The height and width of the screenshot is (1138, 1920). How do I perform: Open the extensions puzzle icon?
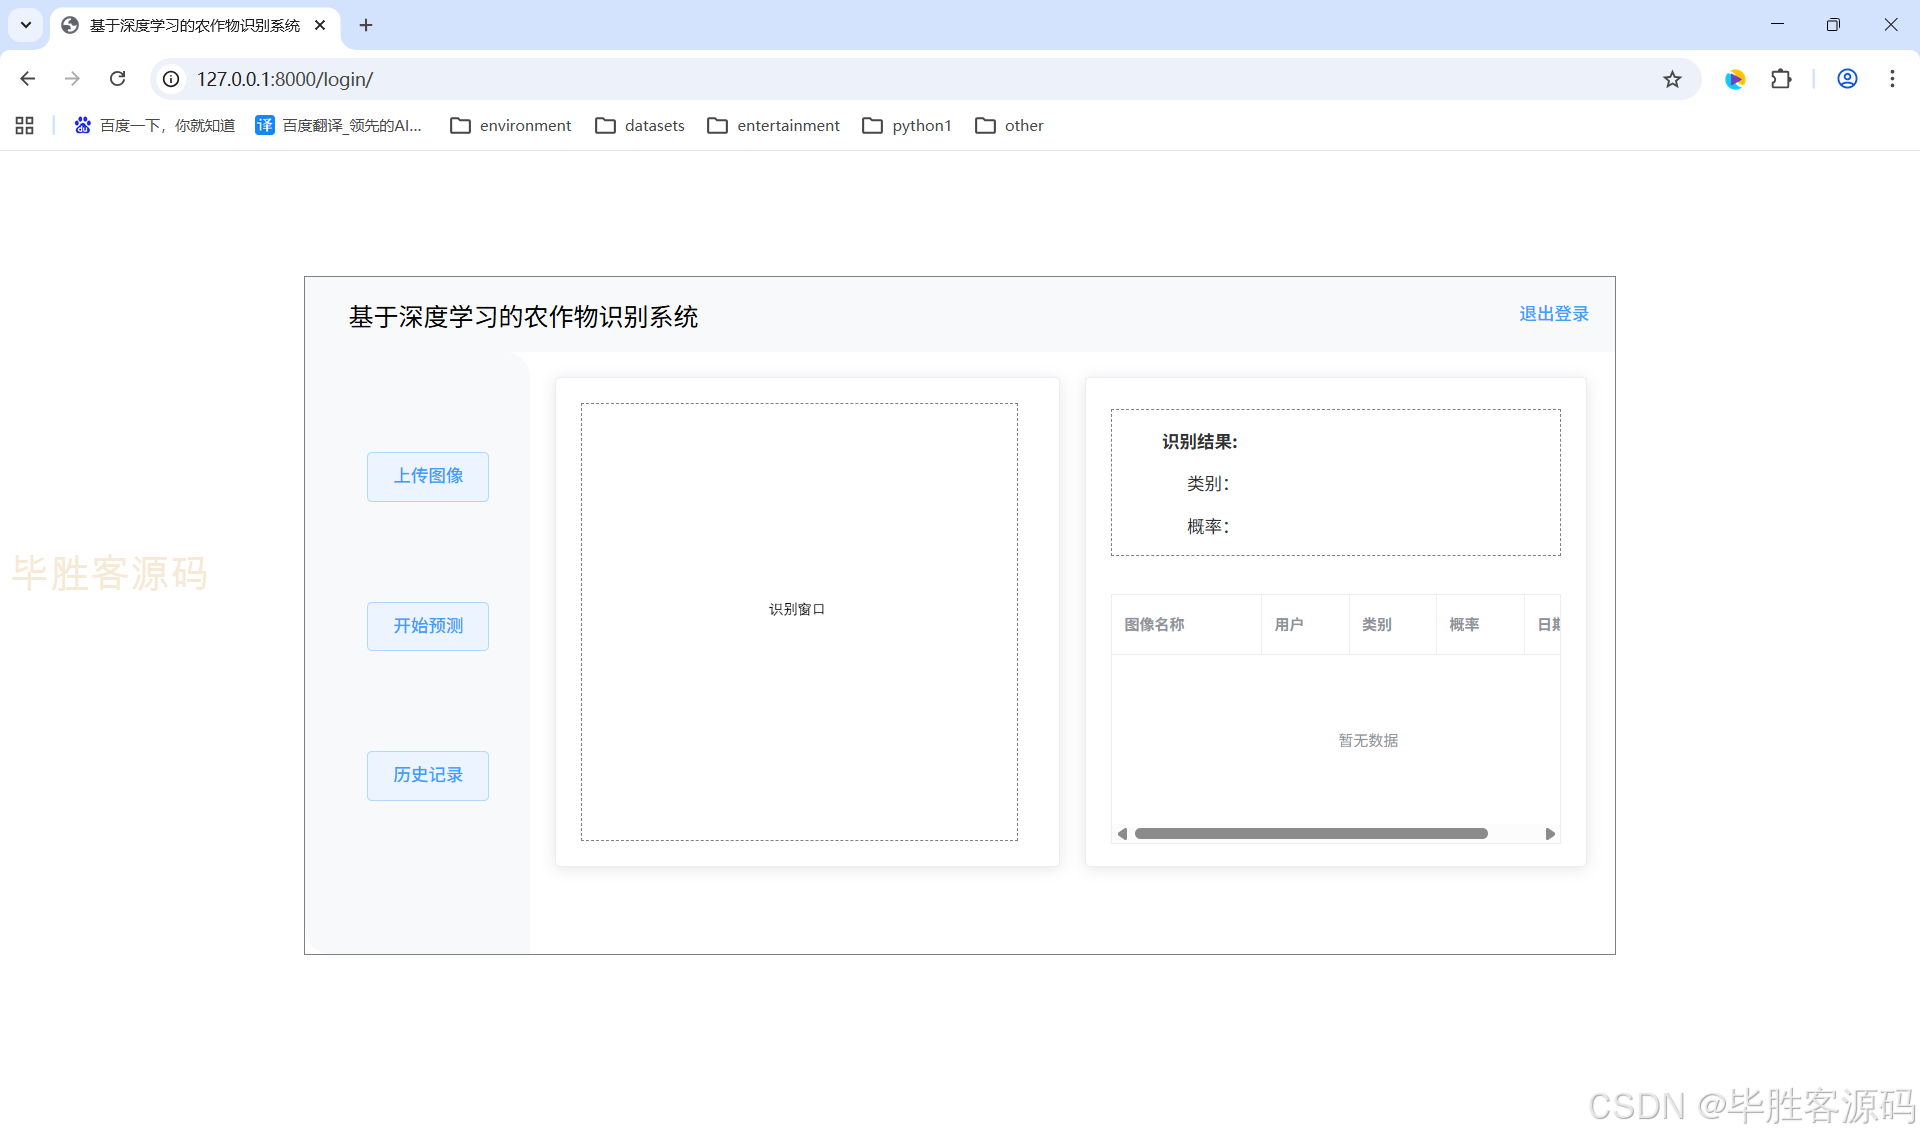coord(1781,79)
